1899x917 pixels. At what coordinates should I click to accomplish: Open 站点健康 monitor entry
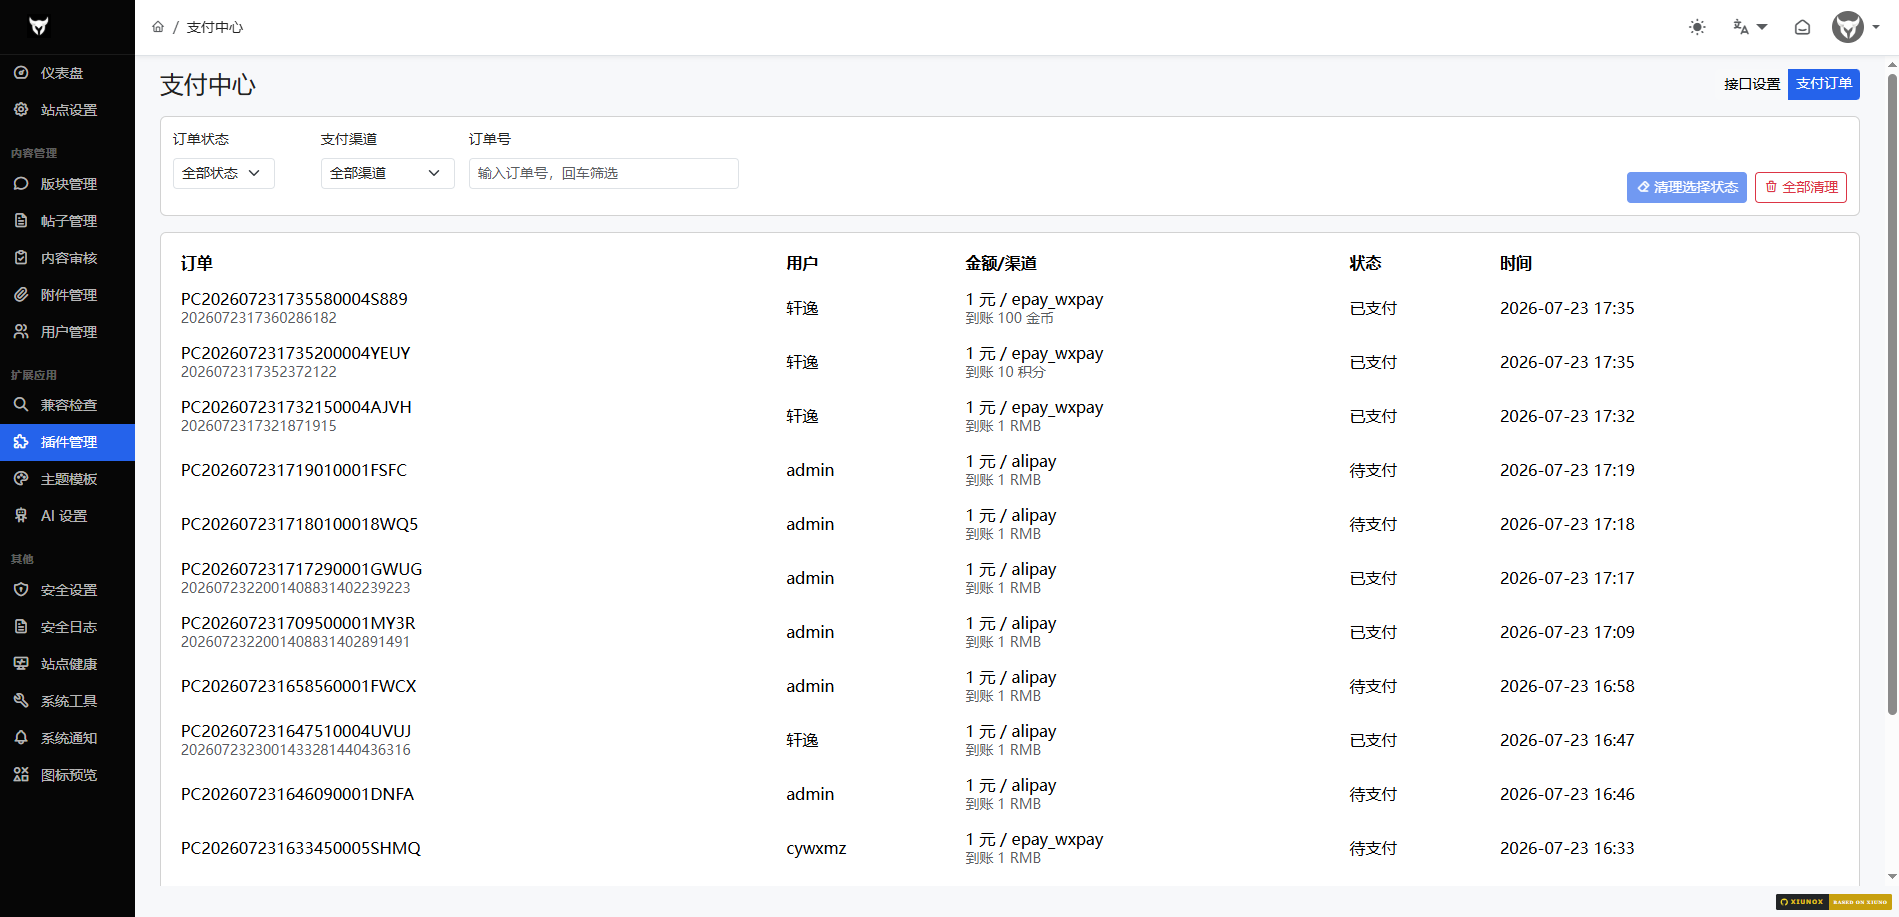(67, 664)
